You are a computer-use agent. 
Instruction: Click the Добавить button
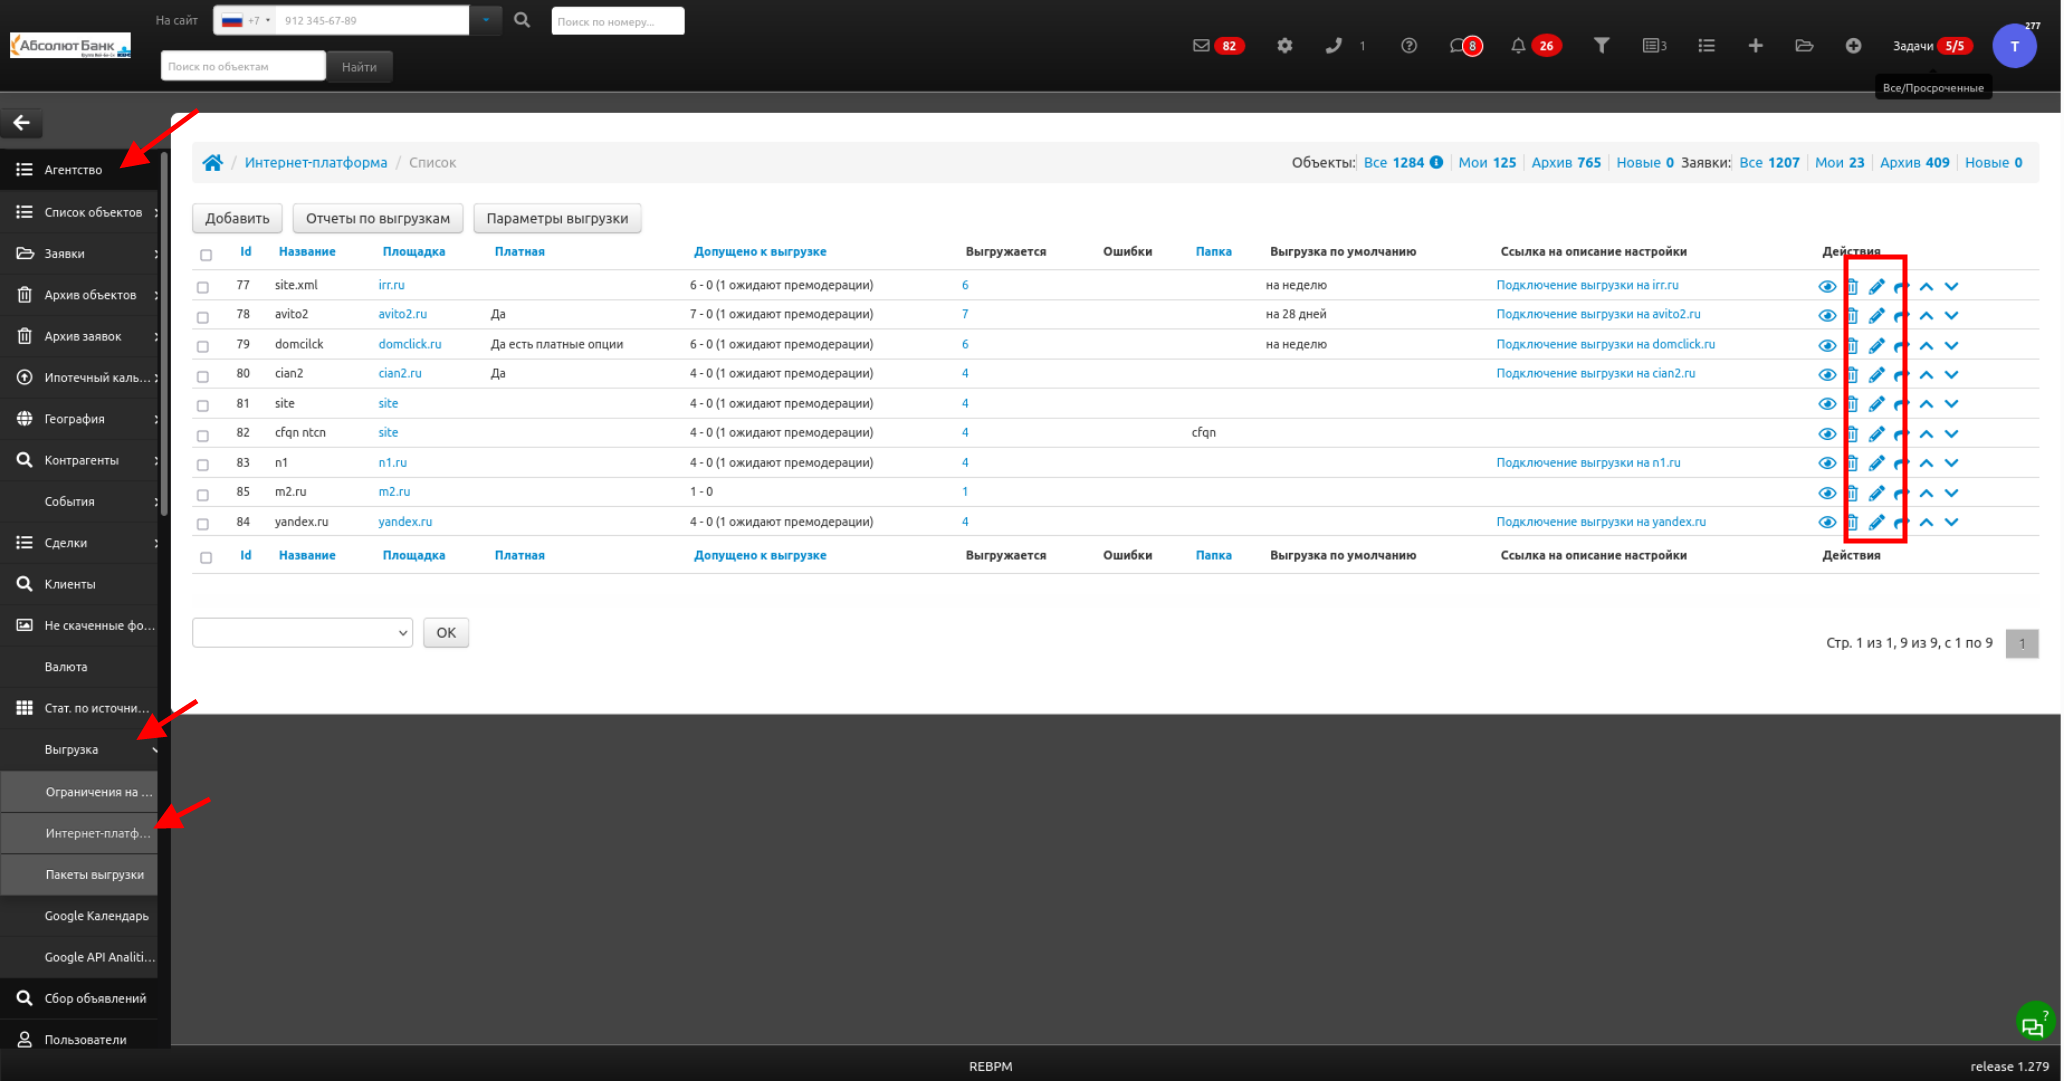click(x=237, y=218)
